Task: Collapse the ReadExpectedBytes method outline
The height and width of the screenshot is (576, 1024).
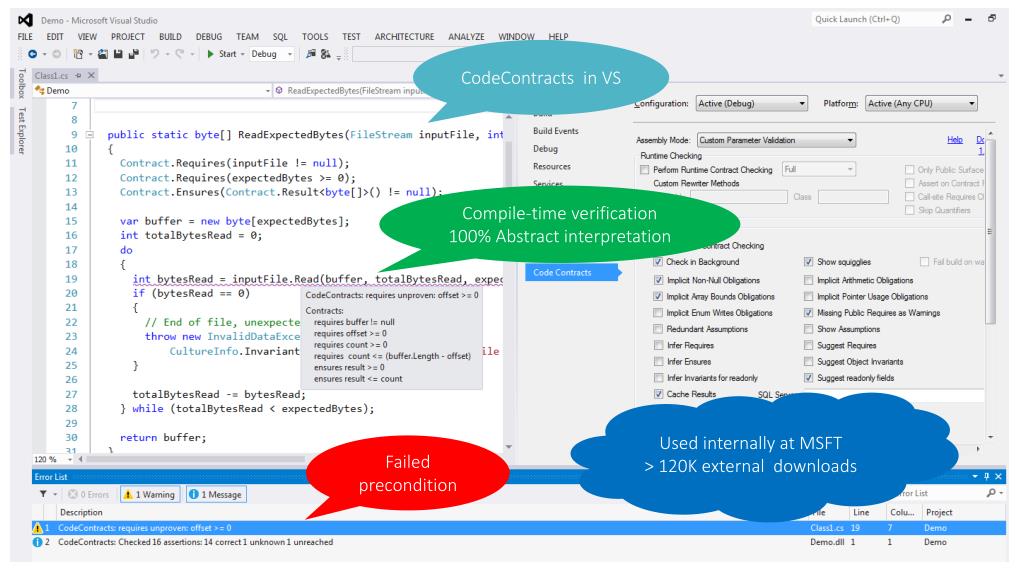Action: click(x=90, y=135)
